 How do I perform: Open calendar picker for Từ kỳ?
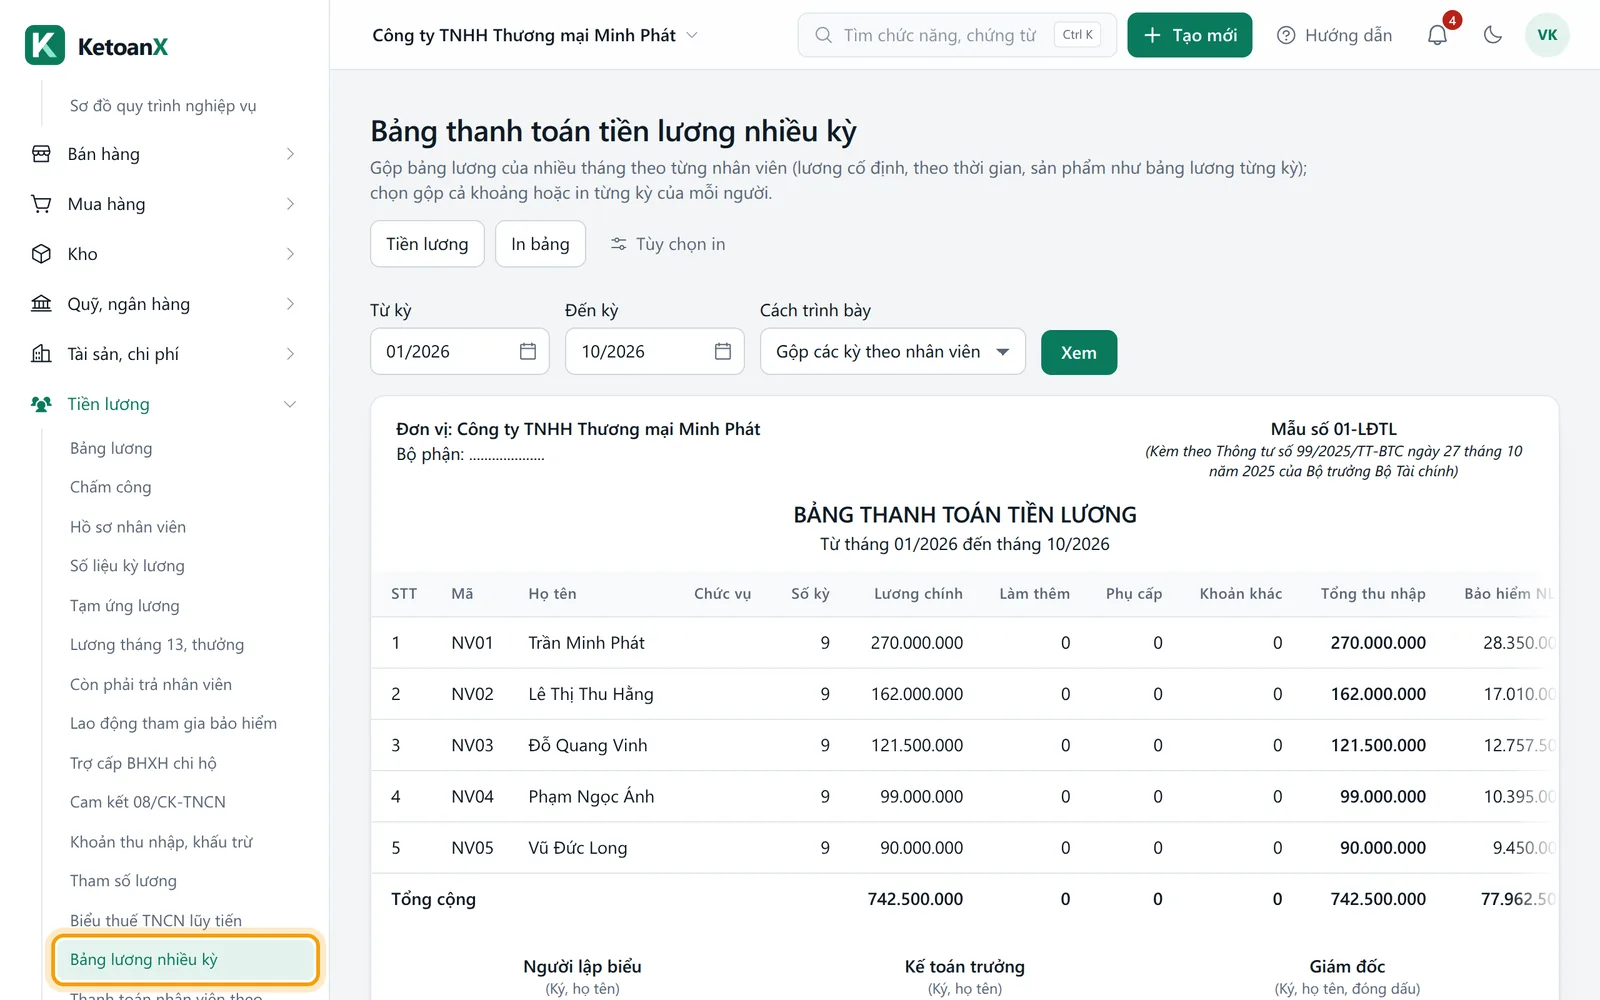pyautogui.click(x=528, y=351)
